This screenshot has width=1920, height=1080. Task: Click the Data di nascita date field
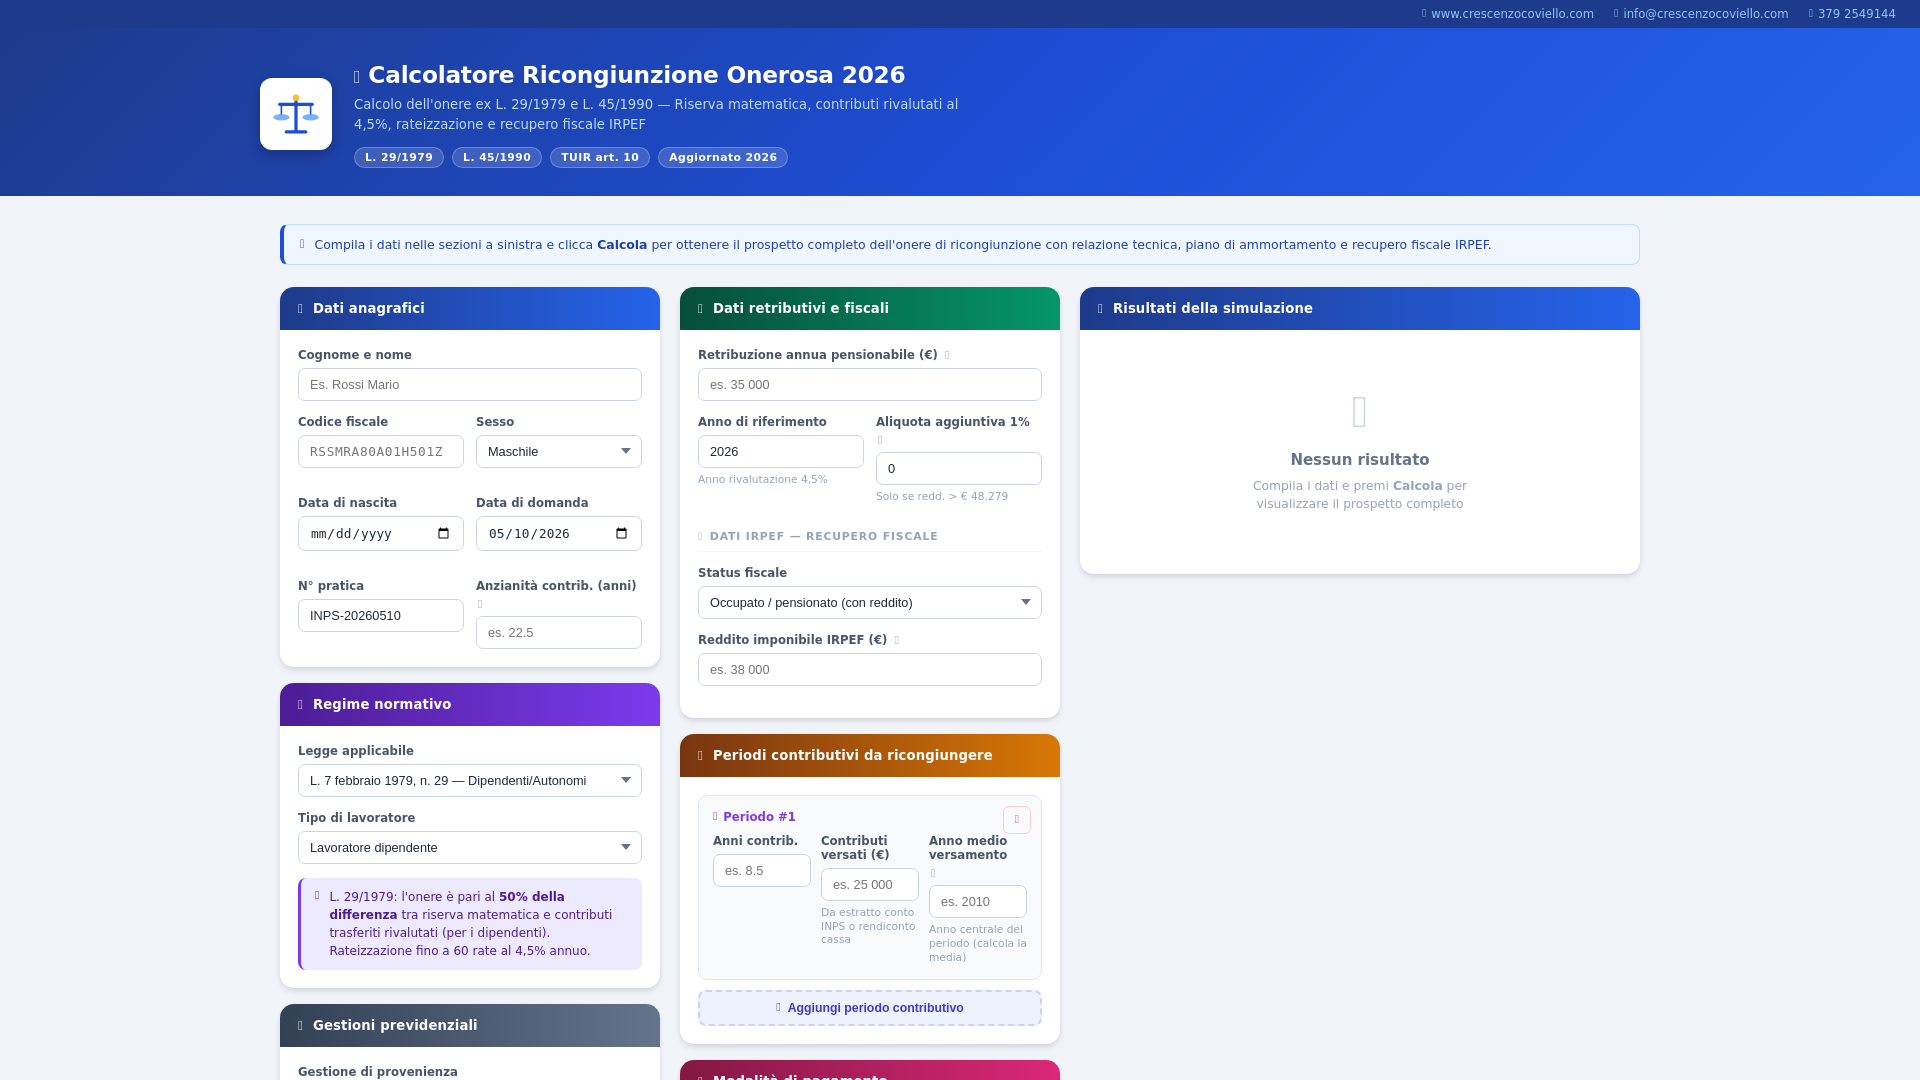coord(381,534)
